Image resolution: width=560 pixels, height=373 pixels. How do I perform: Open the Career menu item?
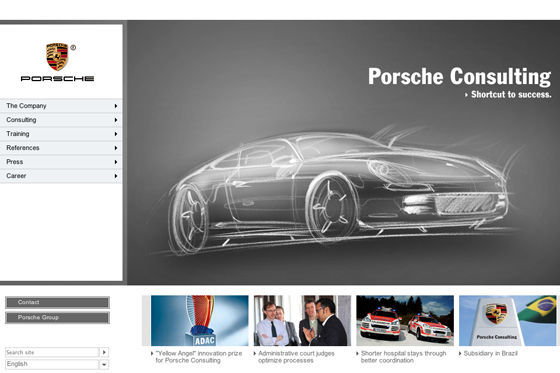tap(61, 176)
